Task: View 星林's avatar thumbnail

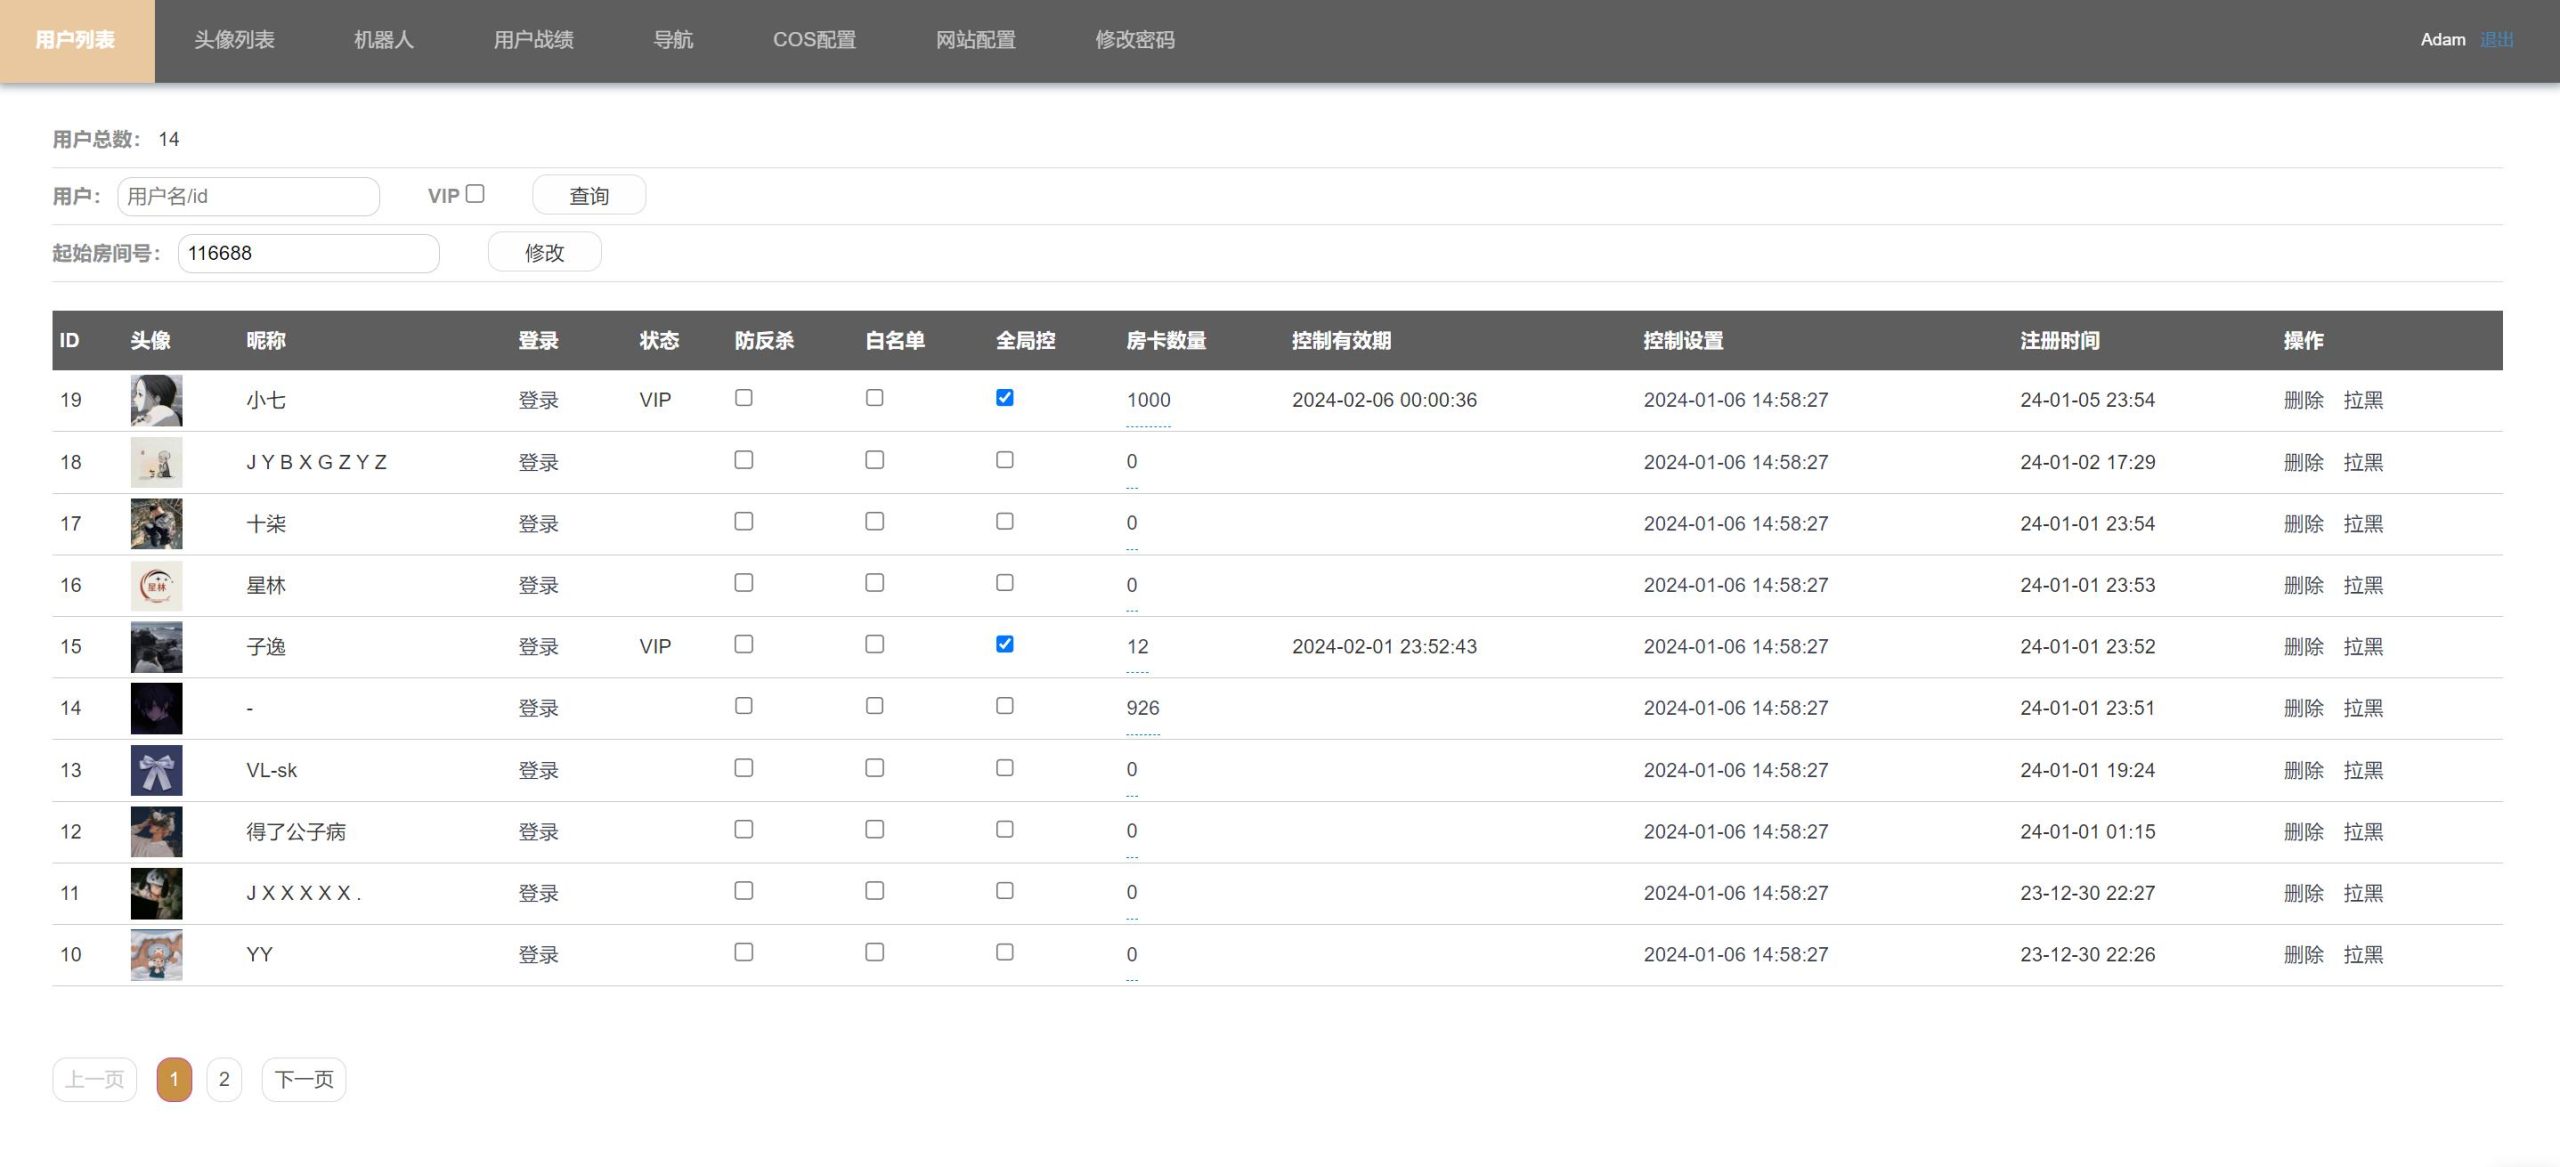Action: click(x=156, y=585)
